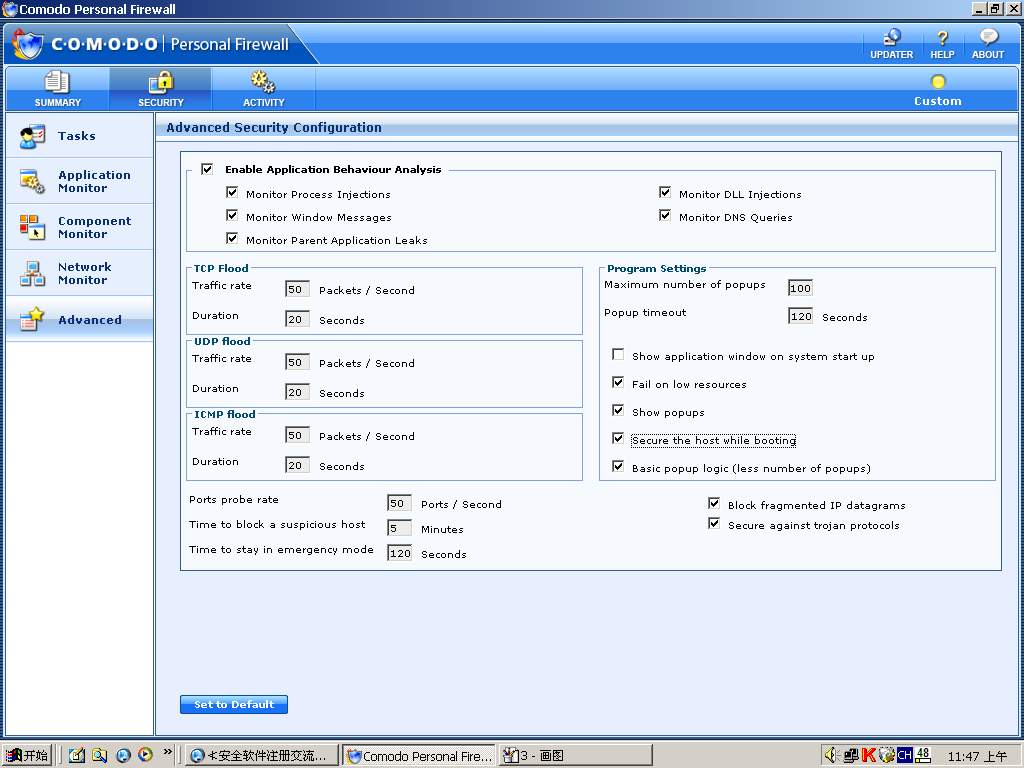Click ICMP flood traffic rate field

tap(297, 436)
